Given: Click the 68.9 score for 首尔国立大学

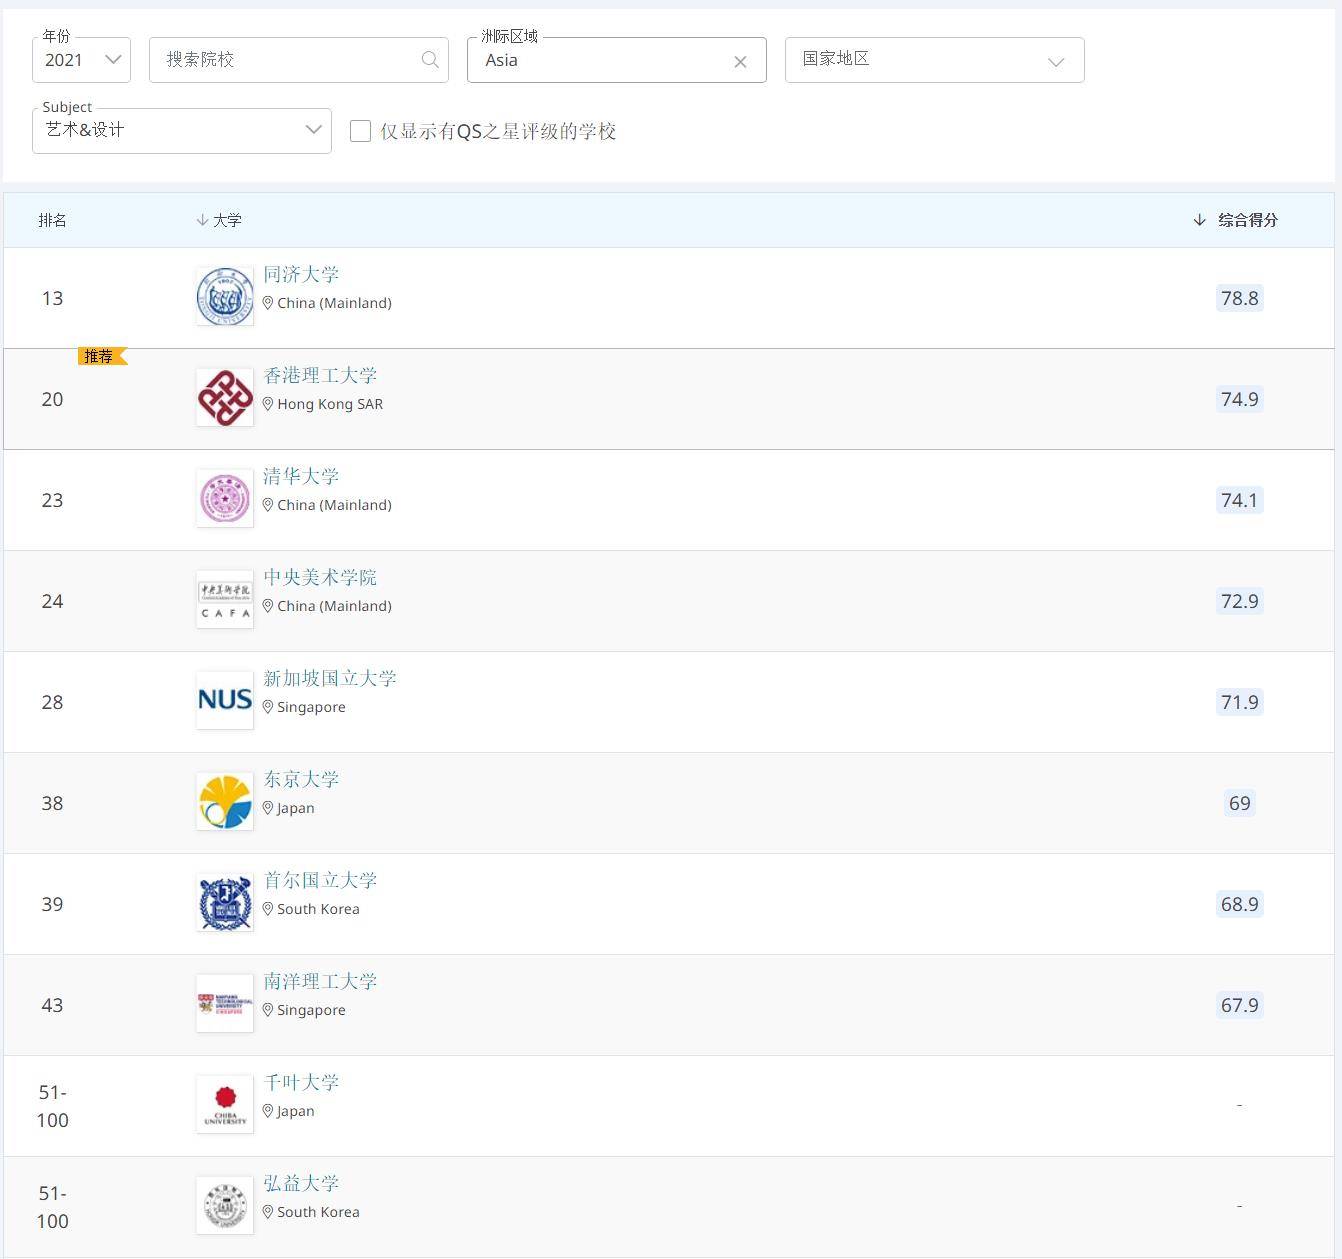Looking at the screenshot, I should (1239, 904).
